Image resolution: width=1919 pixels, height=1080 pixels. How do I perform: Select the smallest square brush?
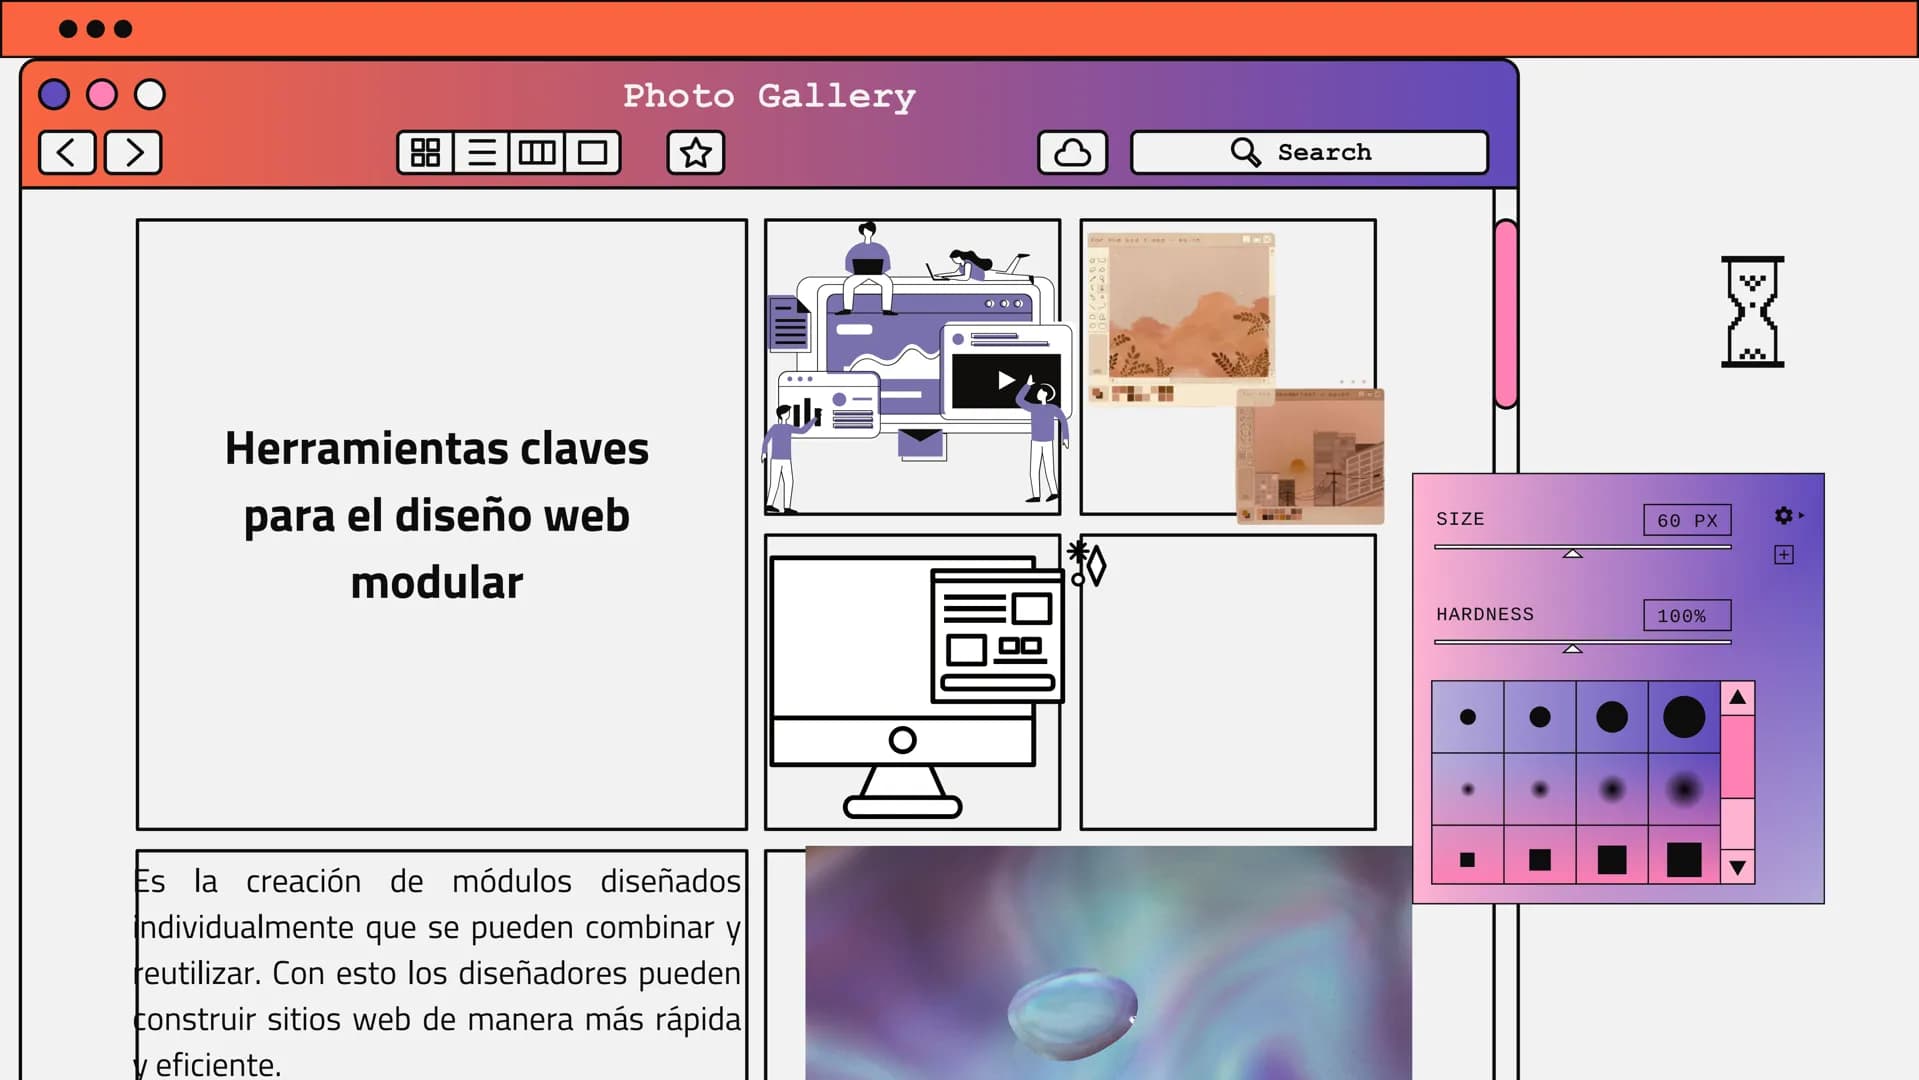[x=1468, y=859]
